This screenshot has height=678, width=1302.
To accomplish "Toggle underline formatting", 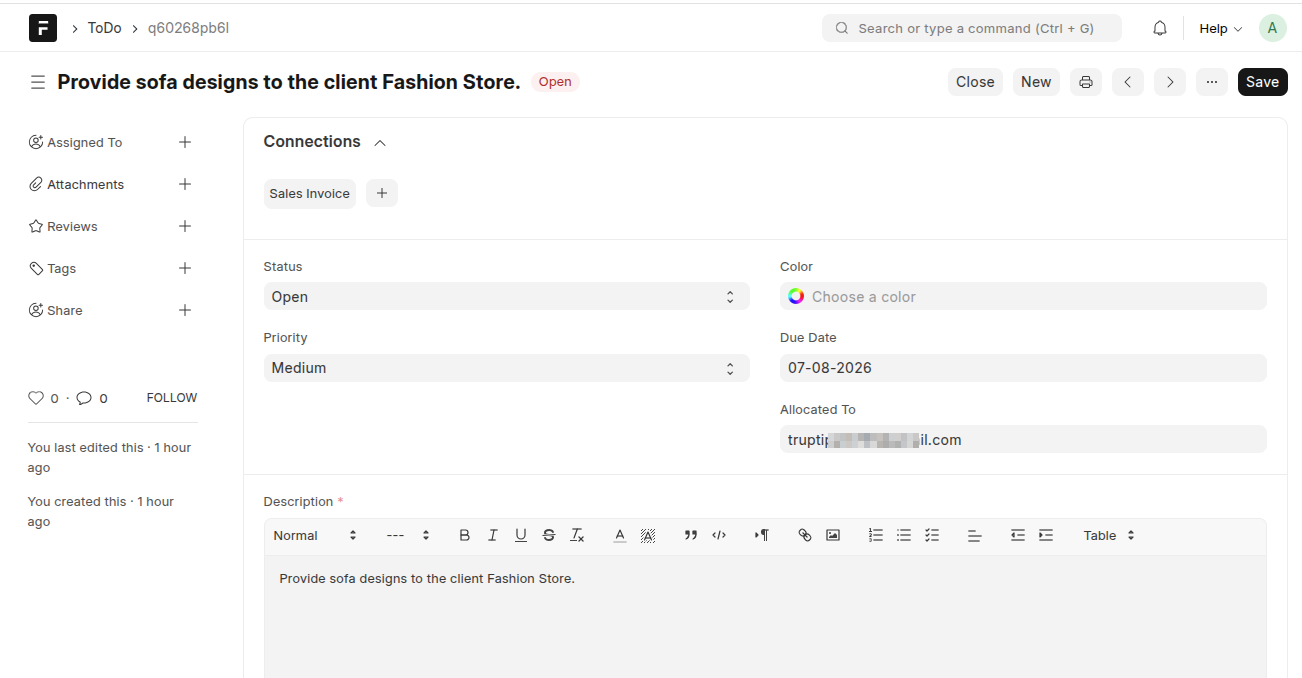I will click(x=521, y=536).
